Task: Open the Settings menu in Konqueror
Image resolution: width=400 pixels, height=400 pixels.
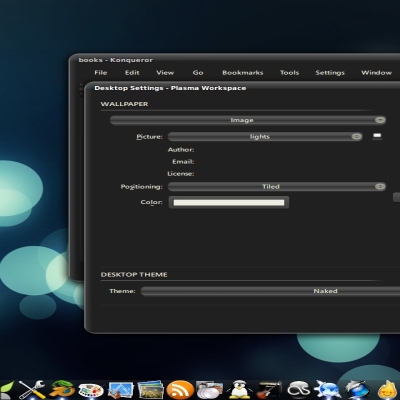Action: (x=330, y=73)
